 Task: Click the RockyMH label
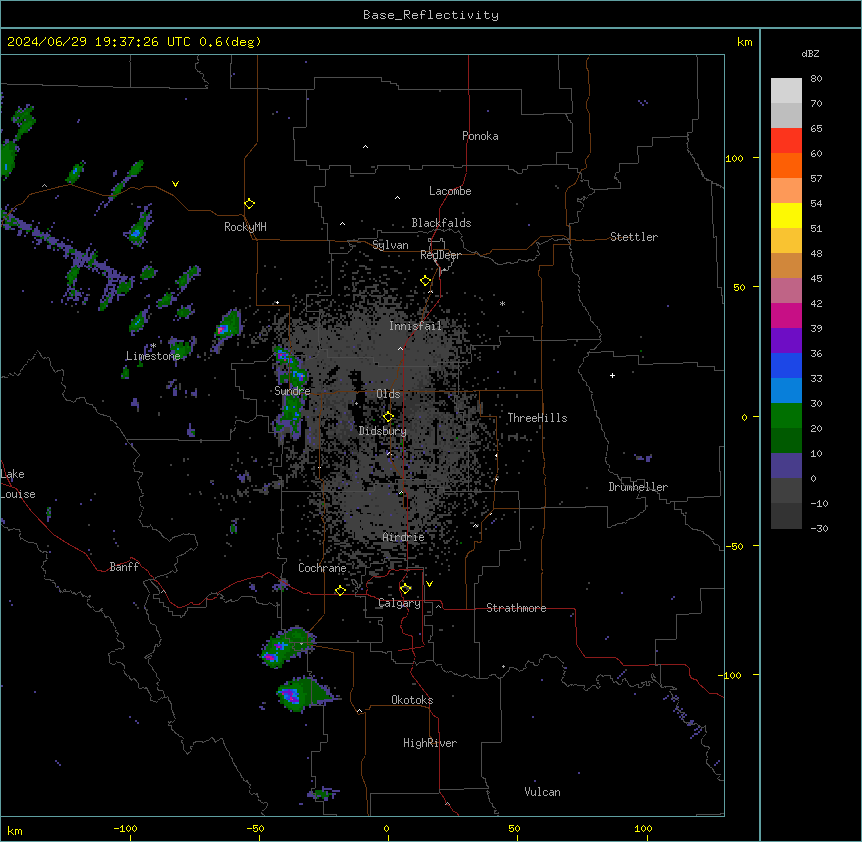coord(245,227)
